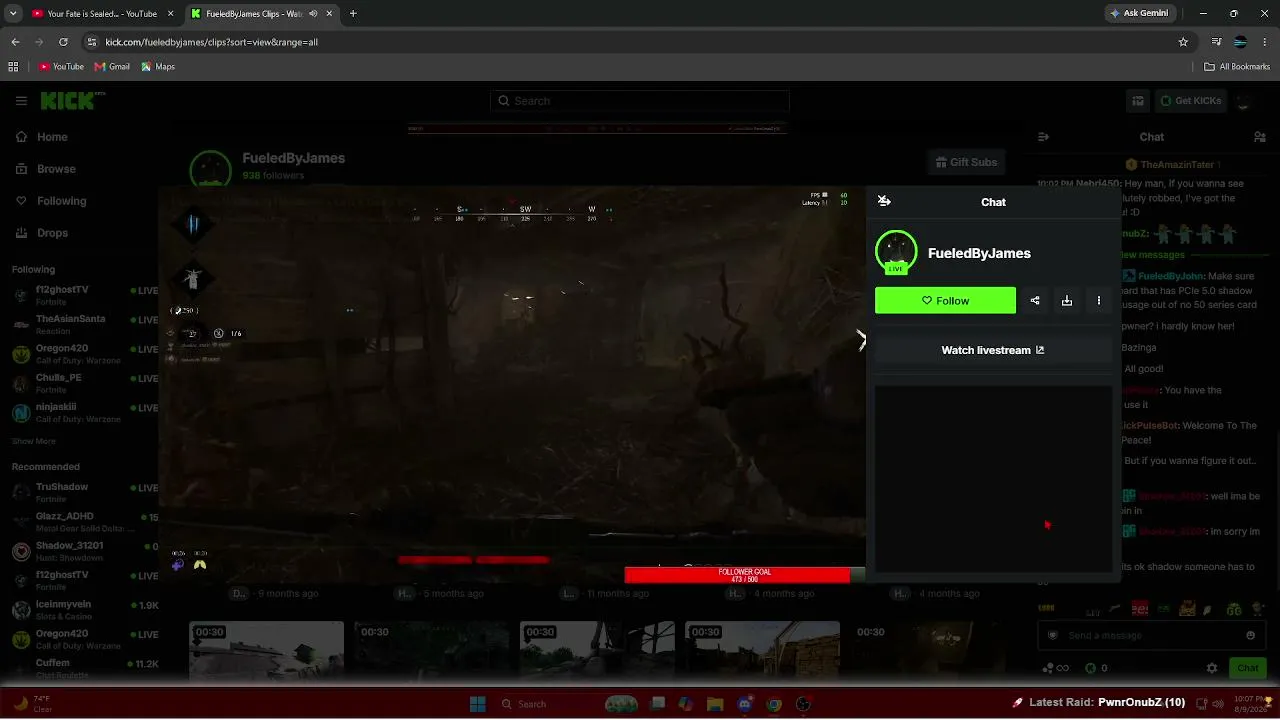The height and width of the screenshot is (720, 1280).
Task: Open the Watch livestream link
Action: coord(993,350)
